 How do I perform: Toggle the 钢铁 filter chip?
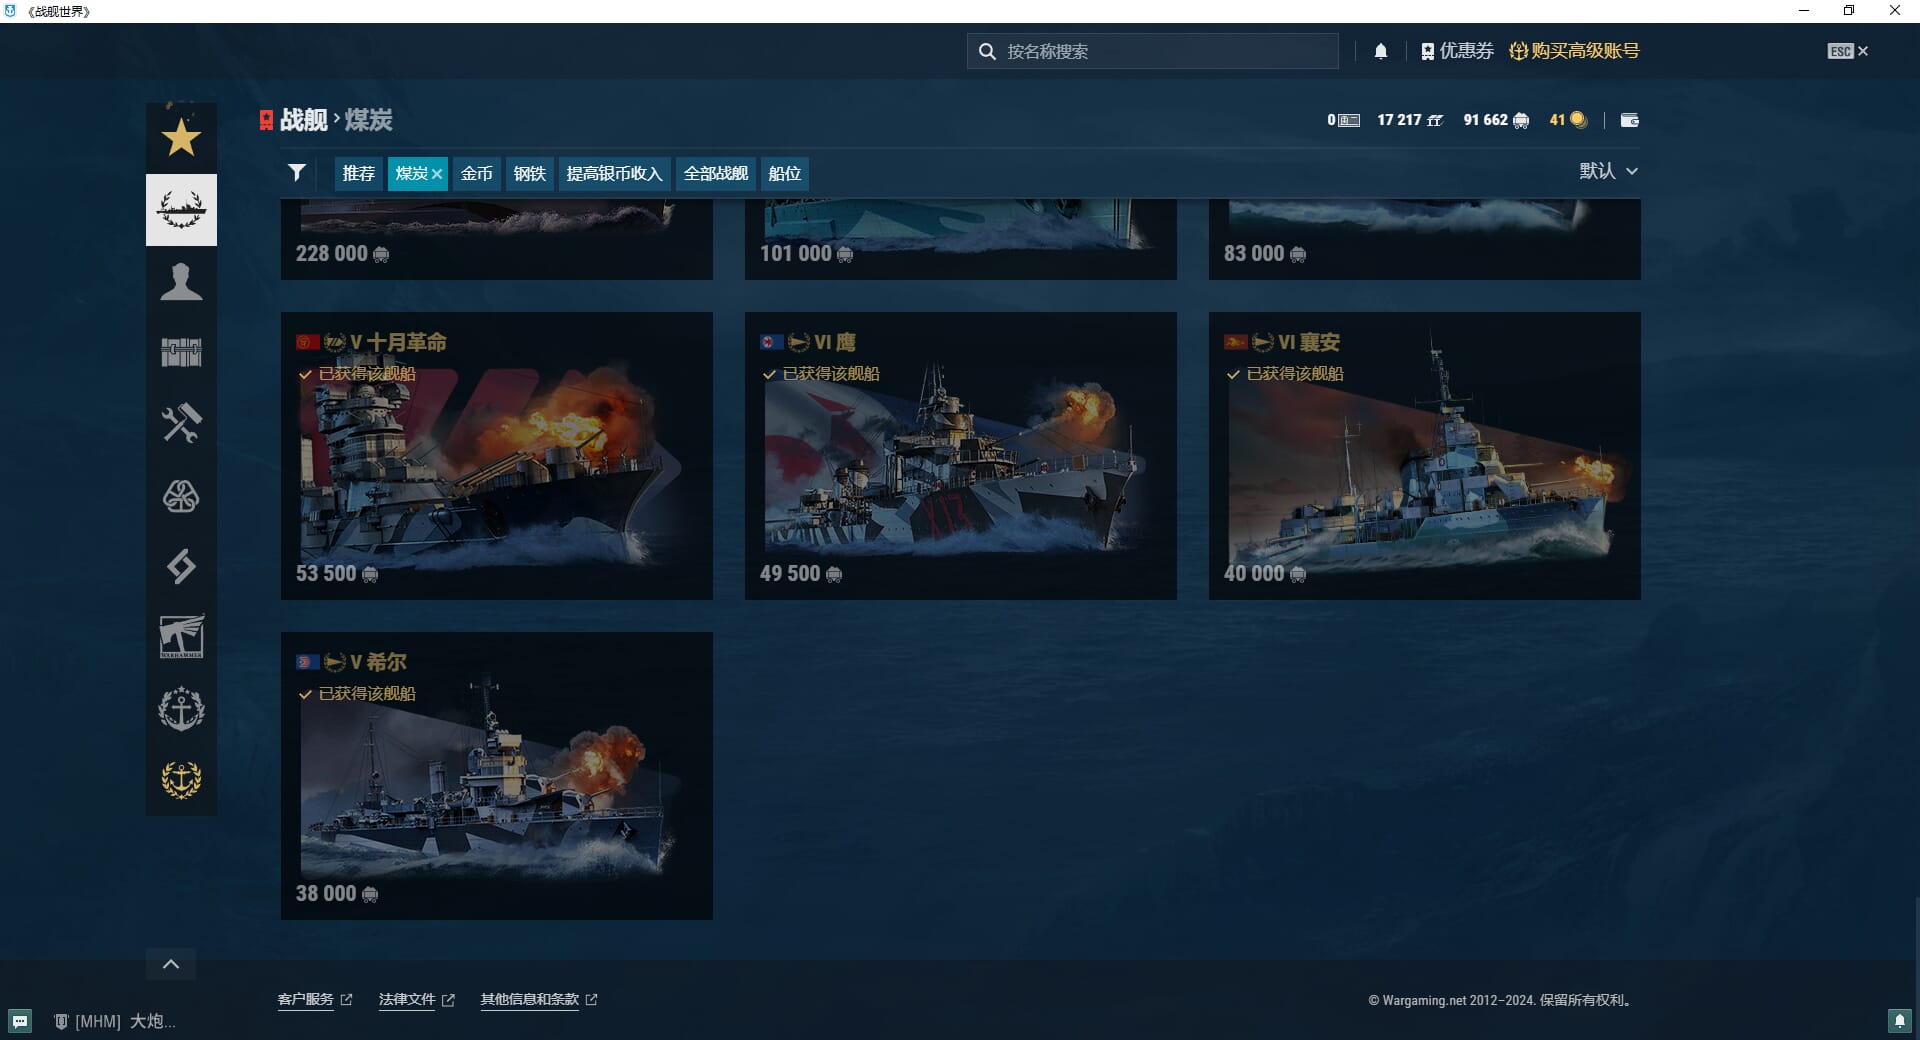coord(529,174)
